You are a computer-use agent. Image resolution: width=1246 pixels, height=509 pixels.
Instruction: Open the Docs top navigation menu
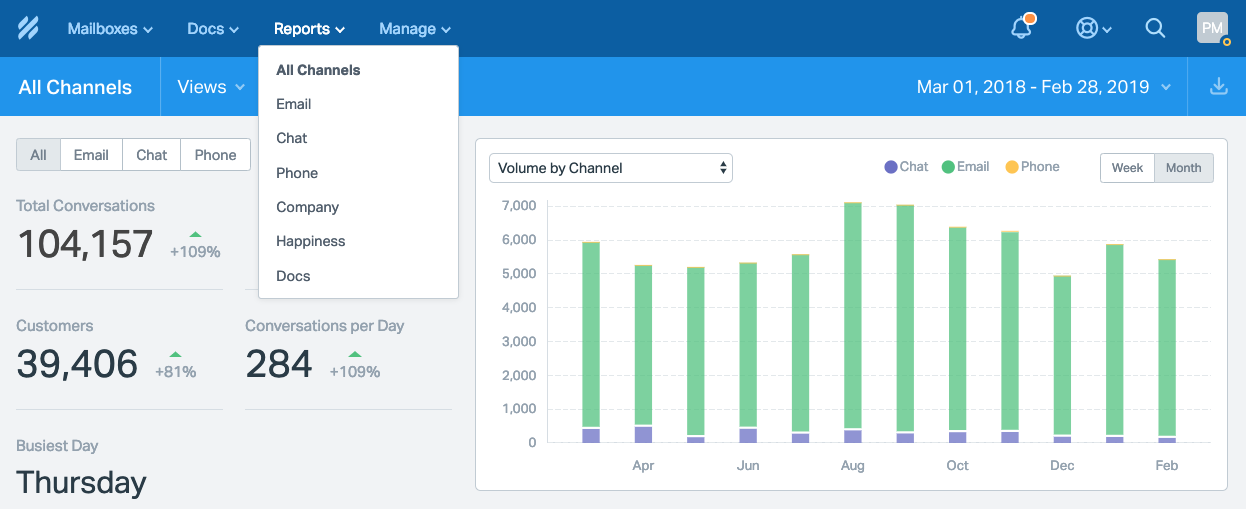coord(213,29)
